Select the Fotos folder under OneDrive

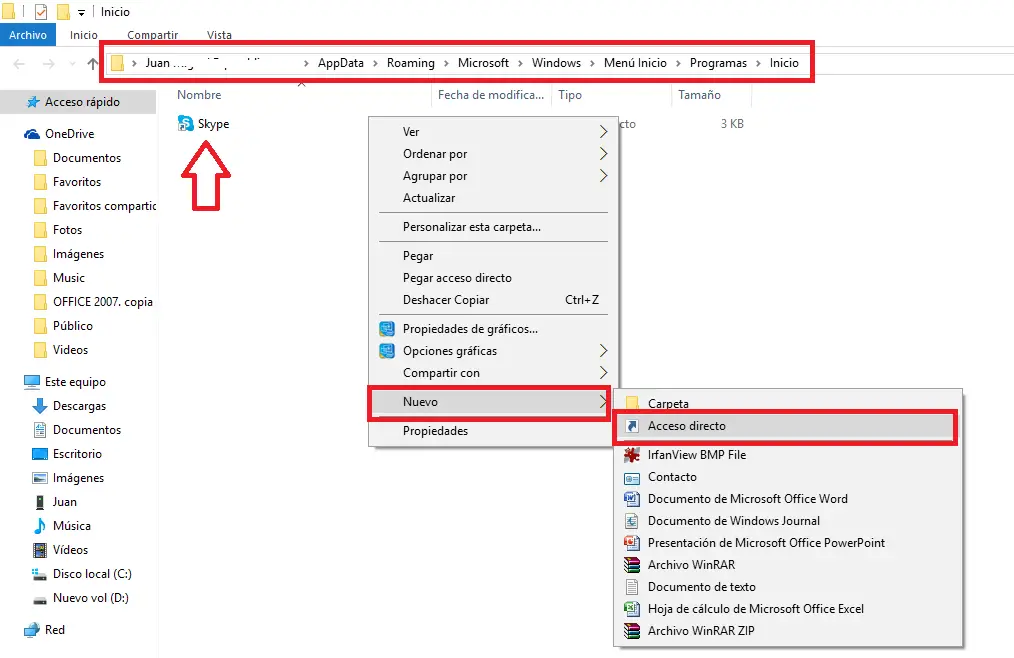[x=67, y=230]
